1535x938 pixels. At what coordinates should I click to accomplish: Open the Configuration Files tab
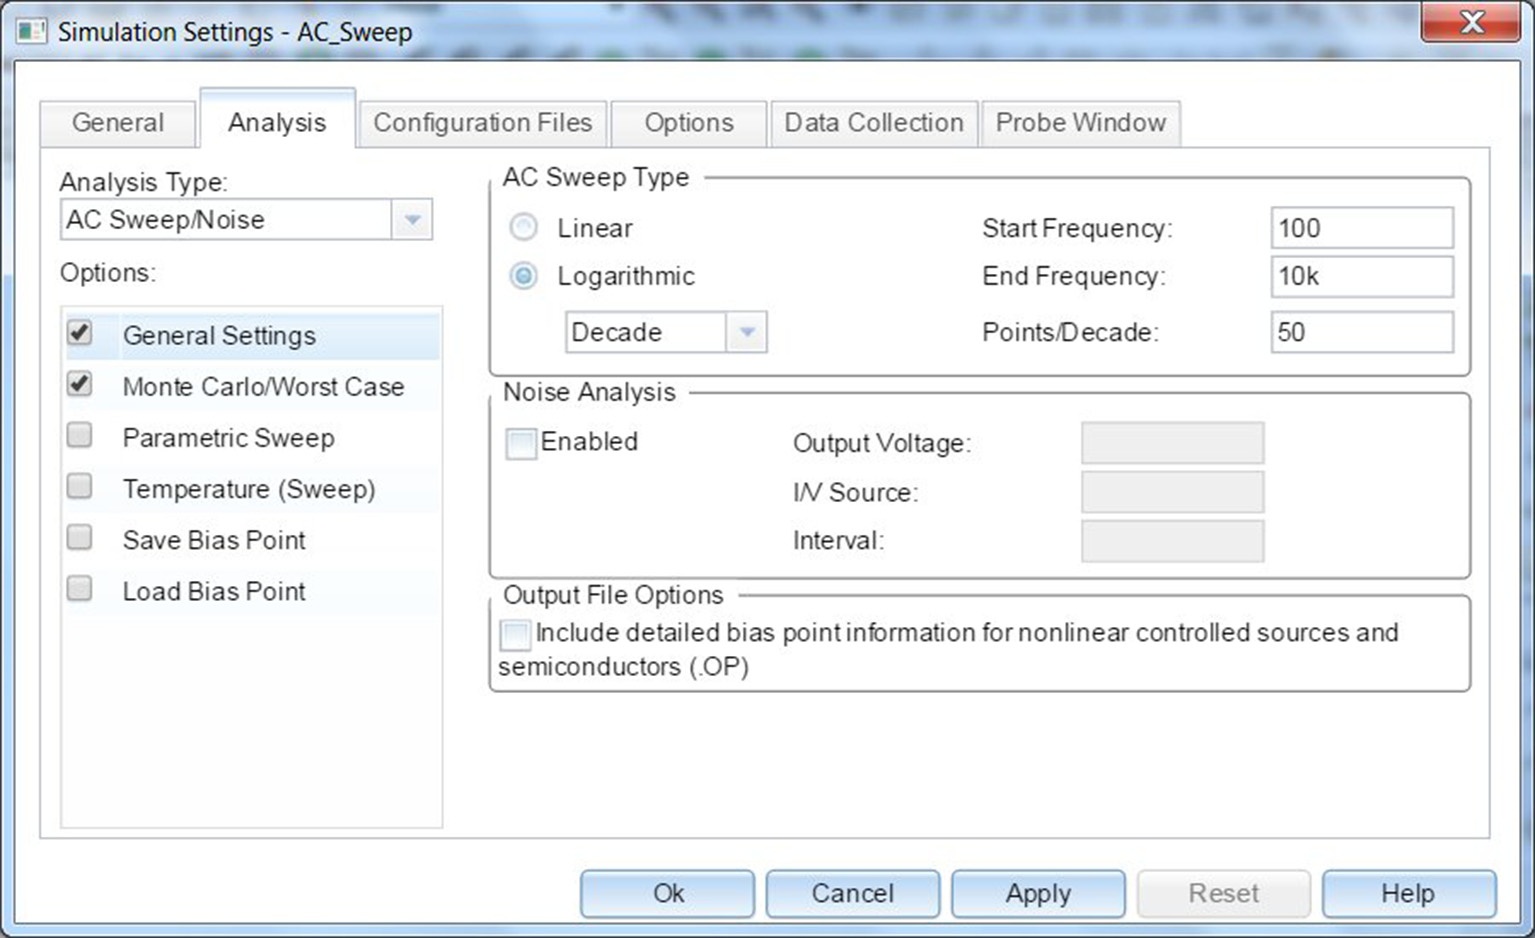pyautogui.click(x=482, y=123)
